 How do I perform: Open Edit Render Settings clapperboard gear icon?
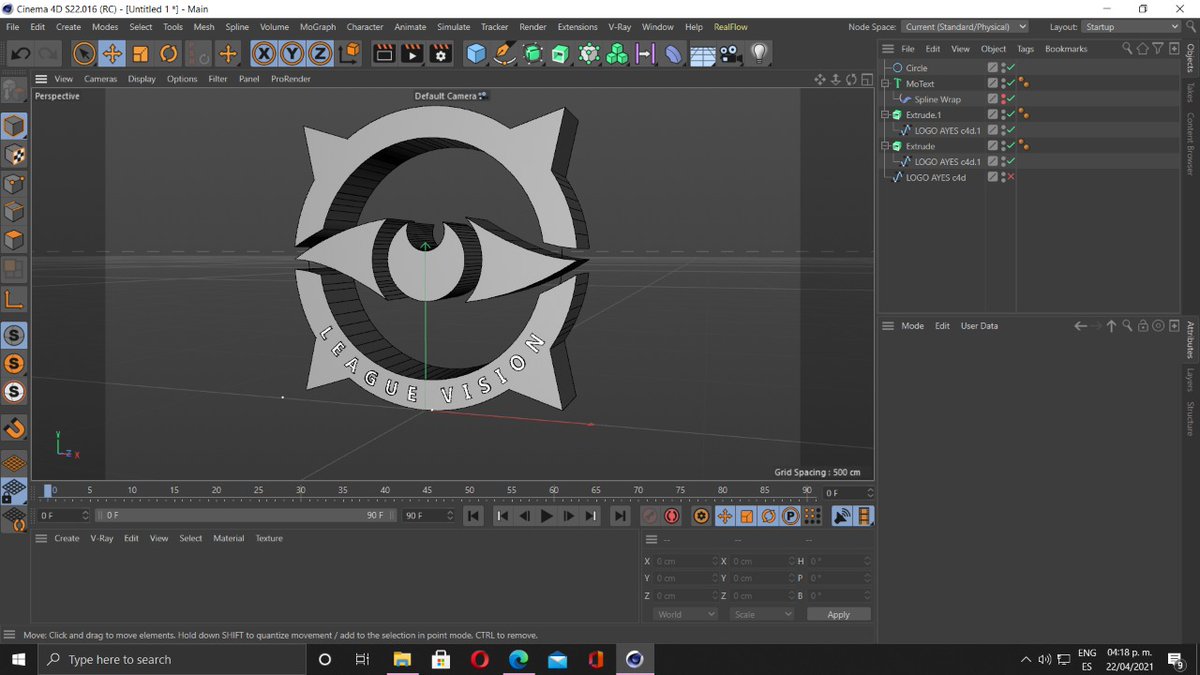click(x=441, y=53)
